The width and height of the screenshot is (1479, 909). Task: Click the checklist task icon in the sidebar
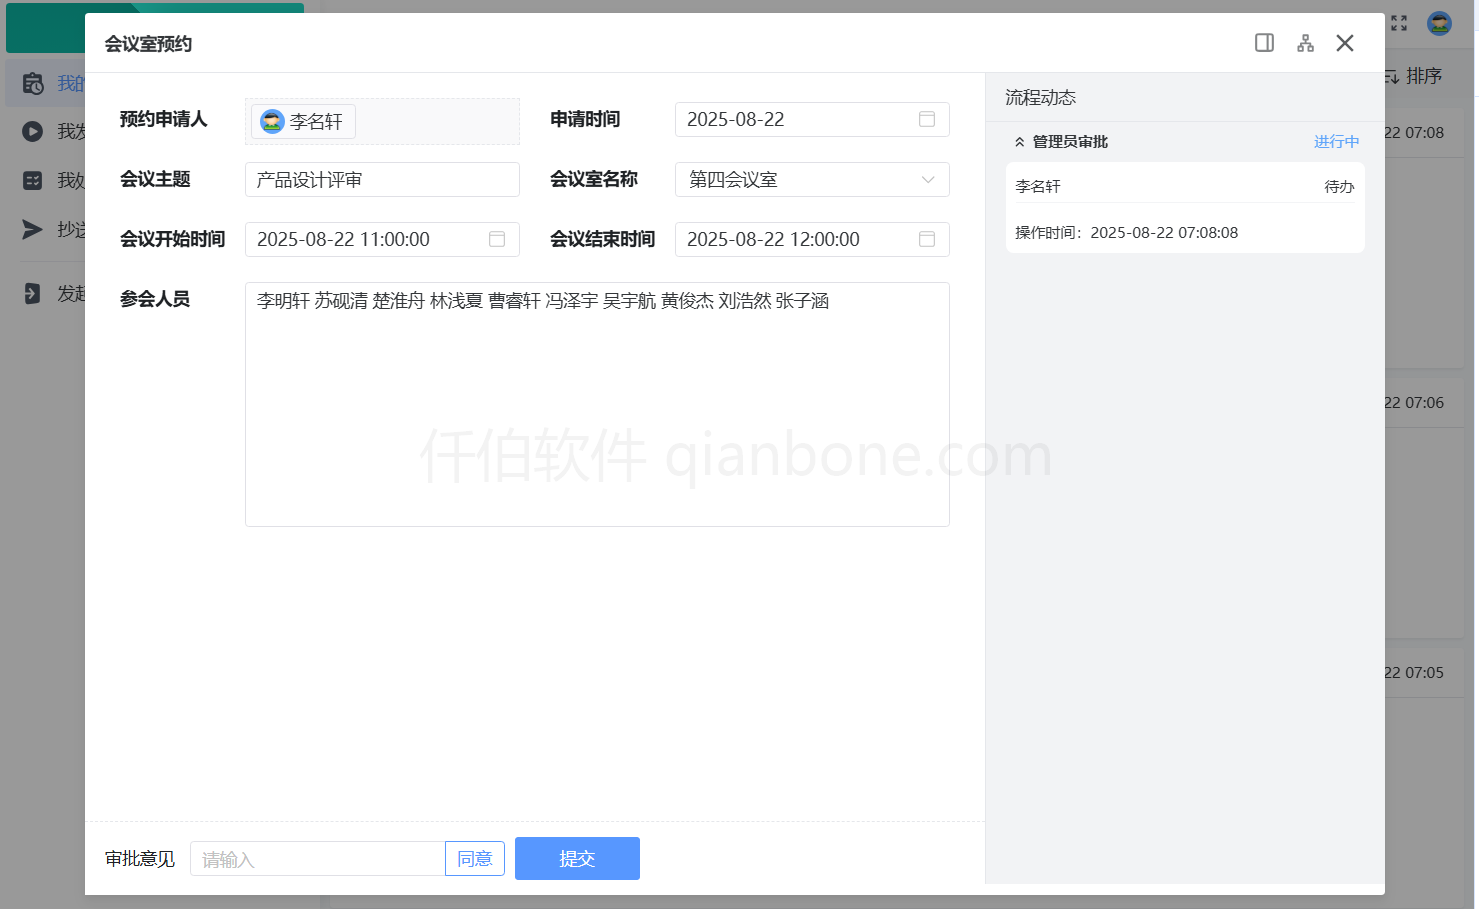point(31,180)
